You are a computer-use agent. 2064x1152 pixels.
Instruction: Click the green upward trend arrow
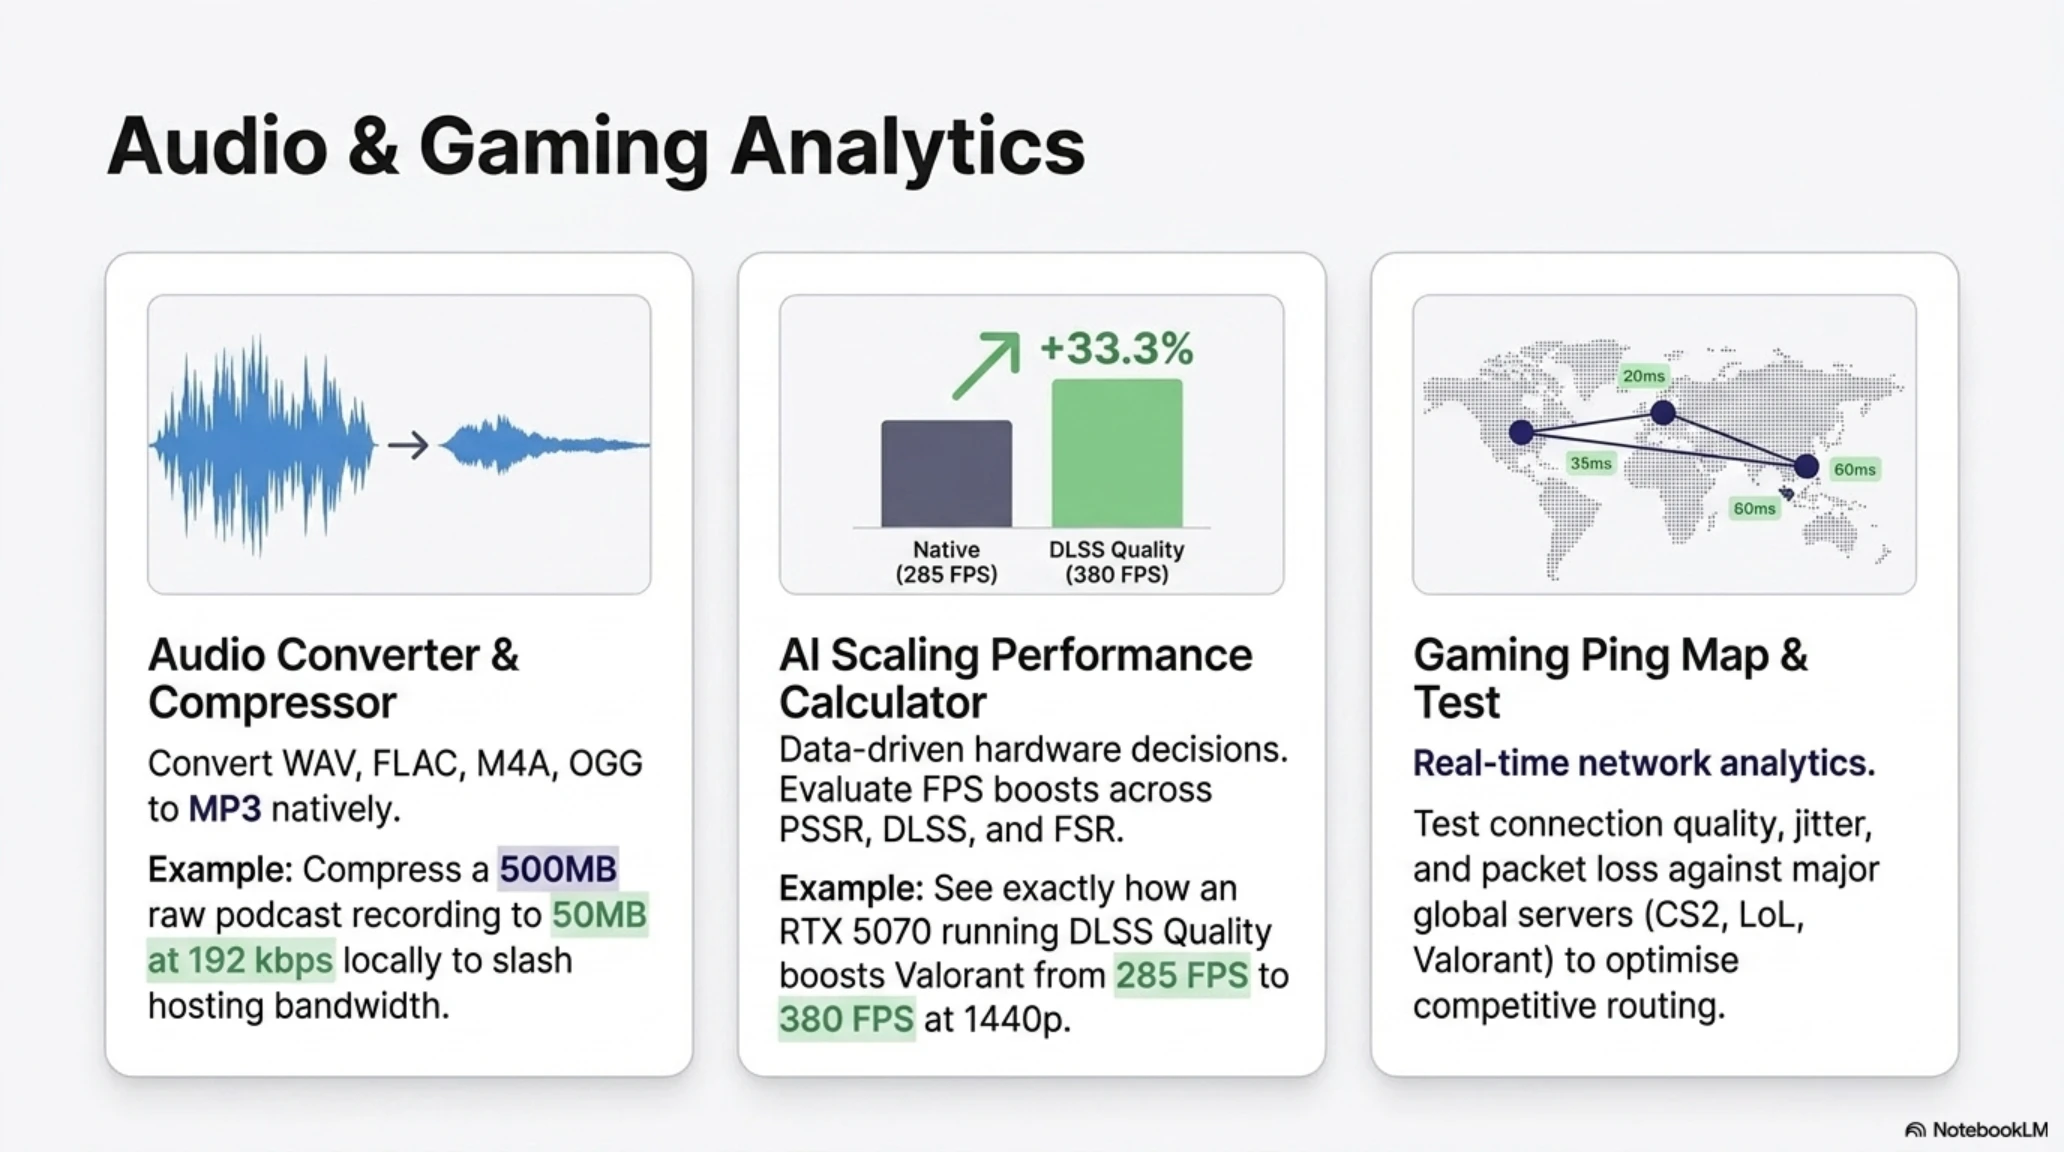click(x=986, y=365)
